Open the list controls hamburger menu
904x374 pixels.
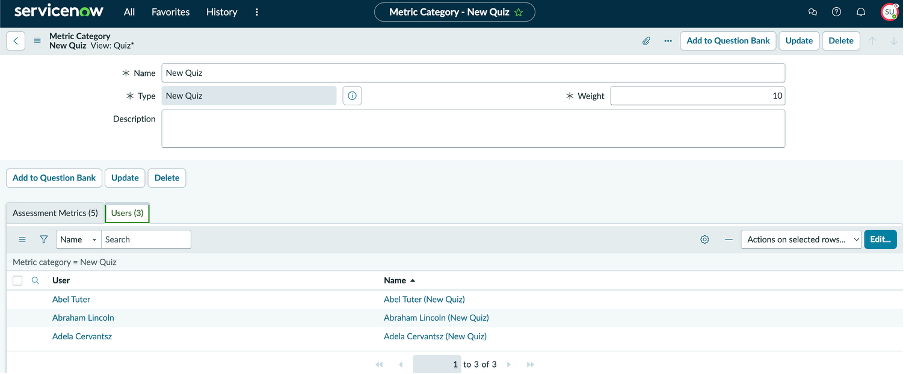[x=22, y=240]
